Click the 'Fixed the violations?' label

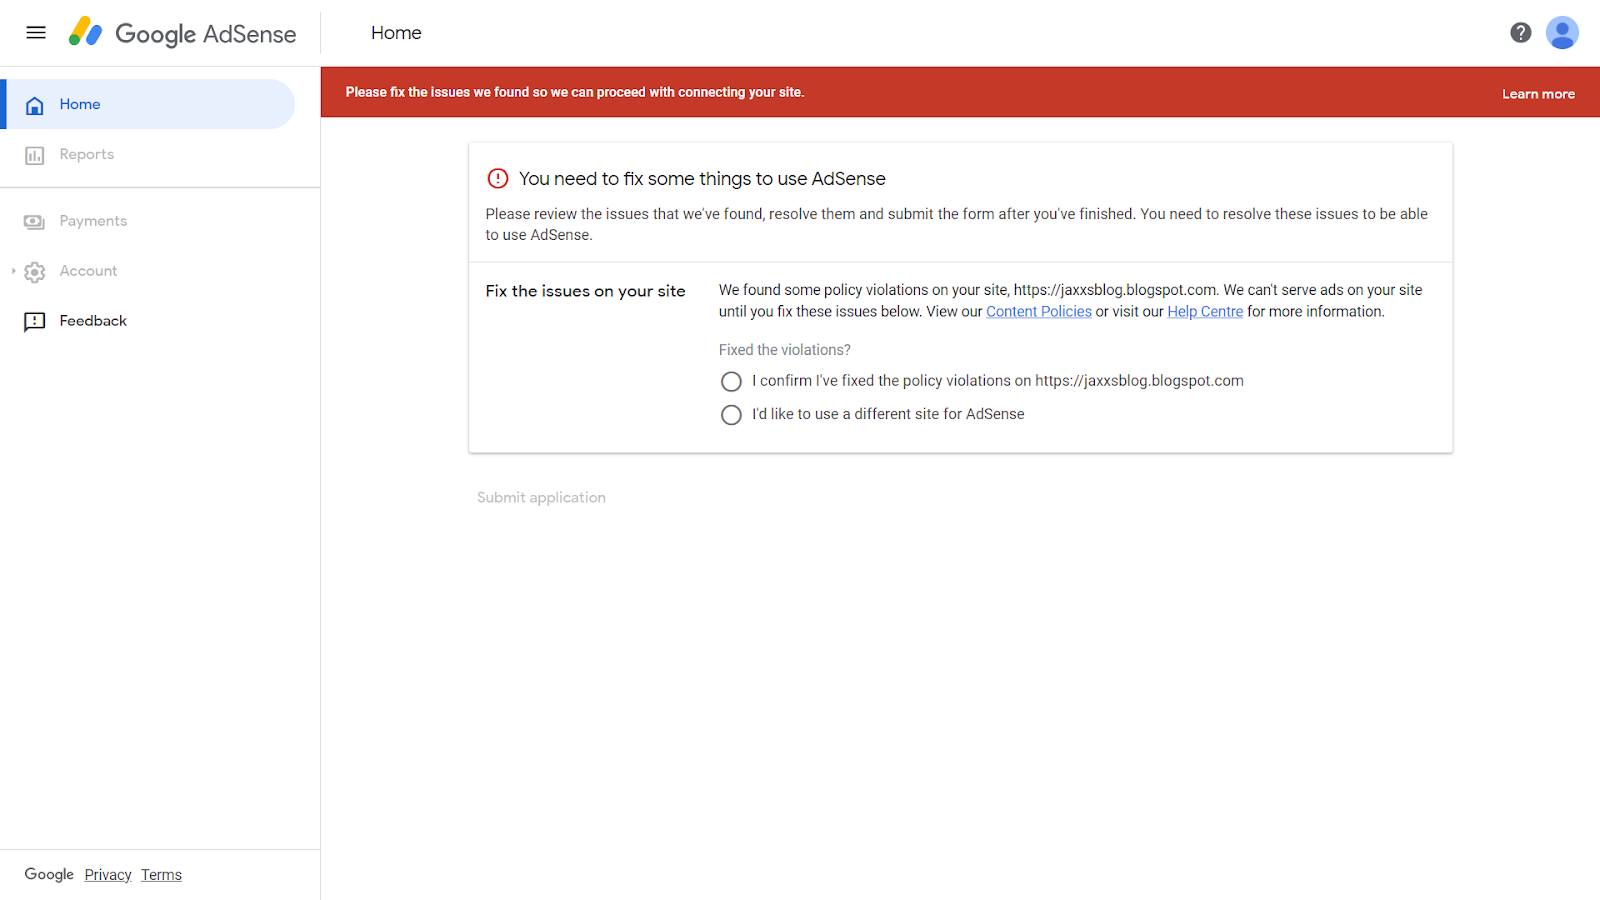coord(785,350)
